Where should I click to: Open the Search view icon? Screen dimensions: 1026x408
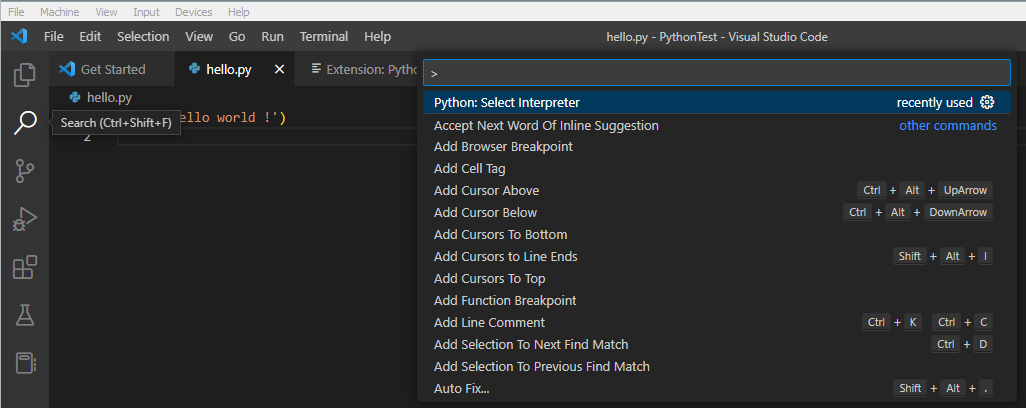tap(25, 122)
